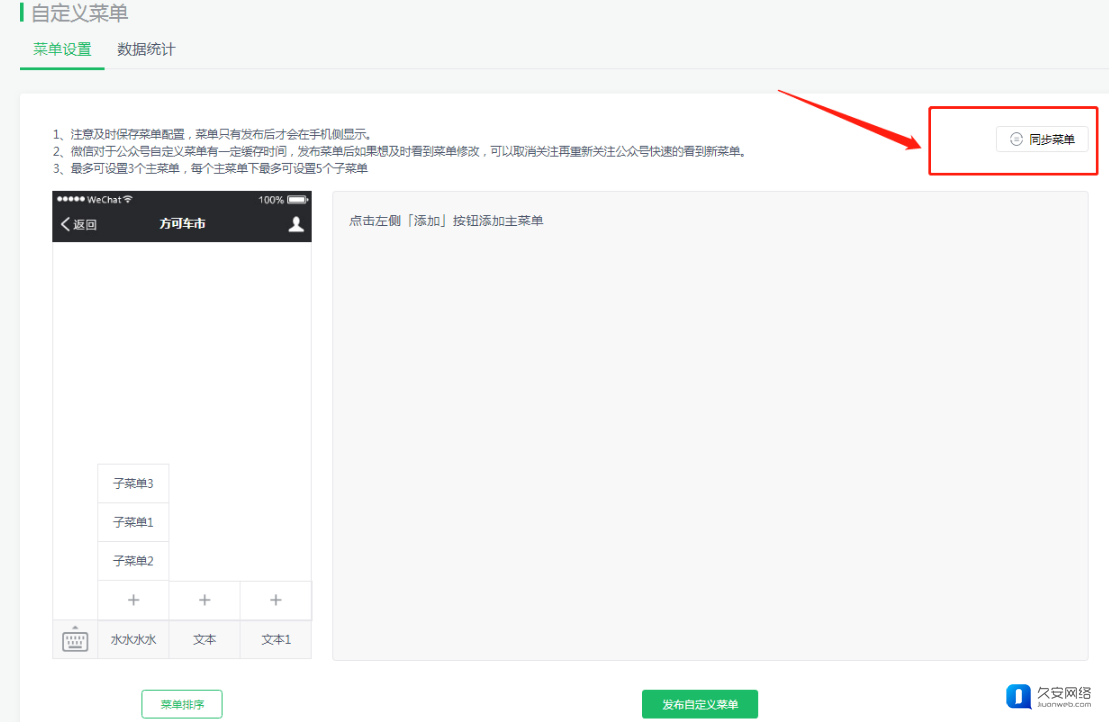Screen dimensions: 1109x722
Task: Select submenu 子菜单2
Action: click(x=133, y=561)
